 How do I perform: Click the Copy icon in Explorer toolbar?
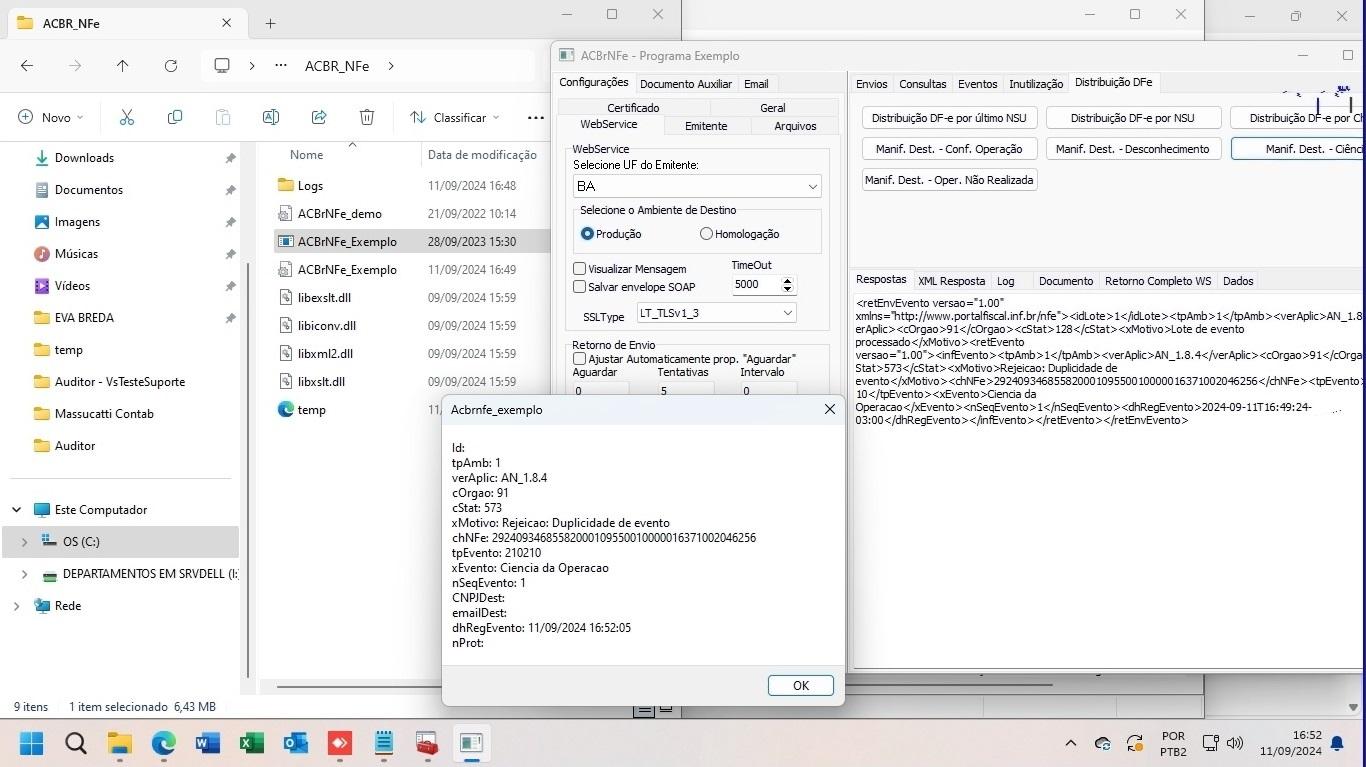(175, 117)
